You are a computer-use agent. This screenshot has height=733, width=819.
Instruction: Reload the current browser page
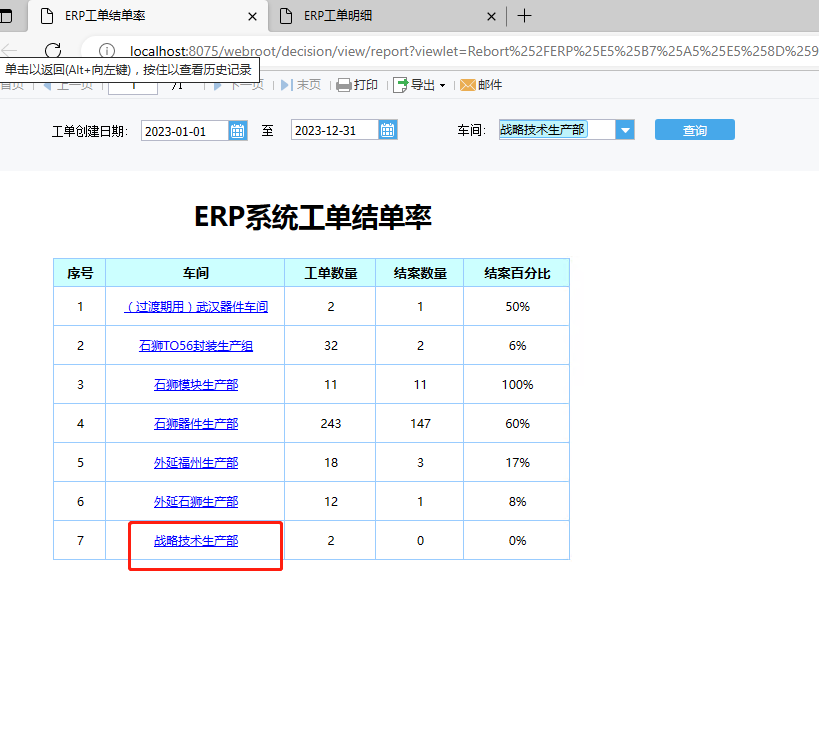(x=53, y=51)
